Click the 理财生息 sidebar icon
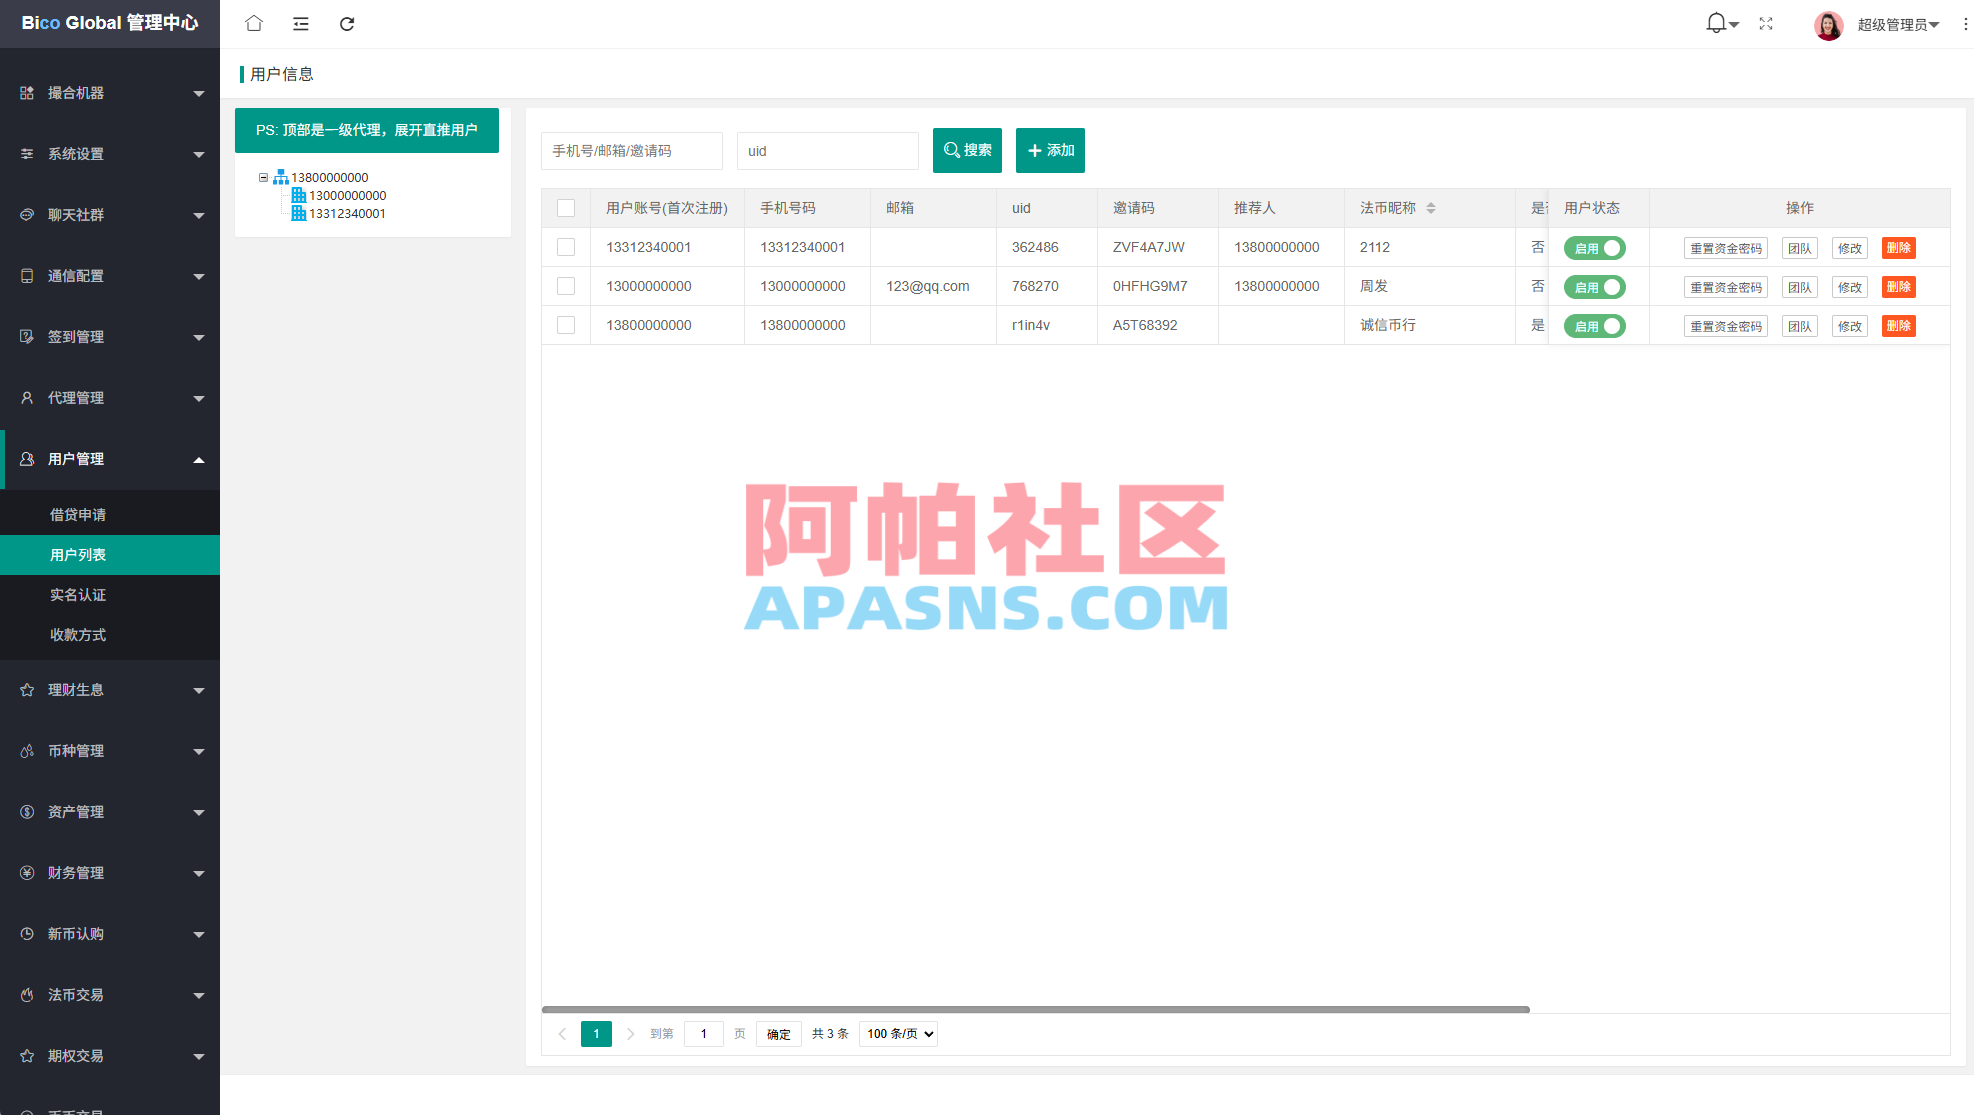 tap(26, 689)
